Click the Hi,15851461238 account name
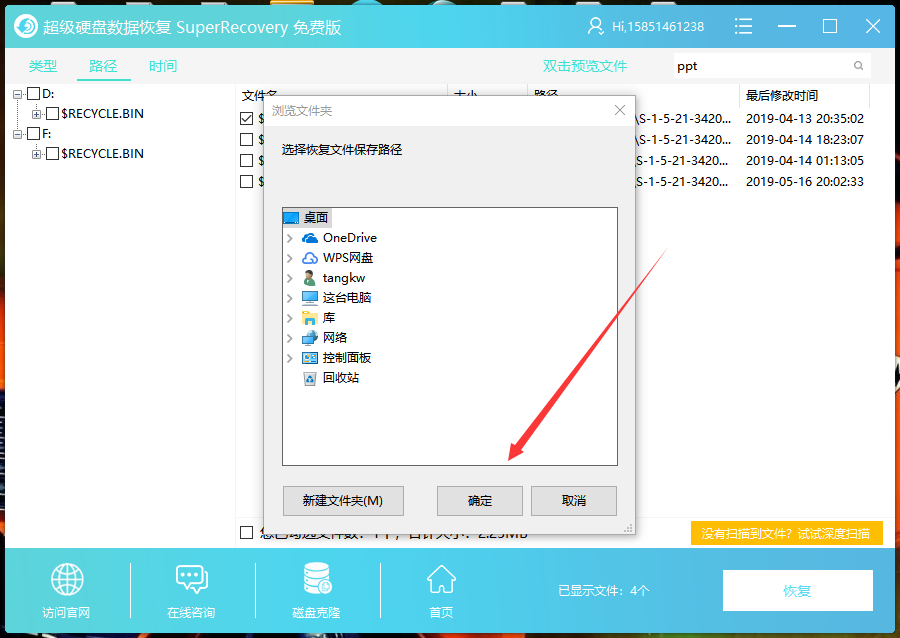Image resolution: width=900 pixels, height=638 pixels. 658,26
